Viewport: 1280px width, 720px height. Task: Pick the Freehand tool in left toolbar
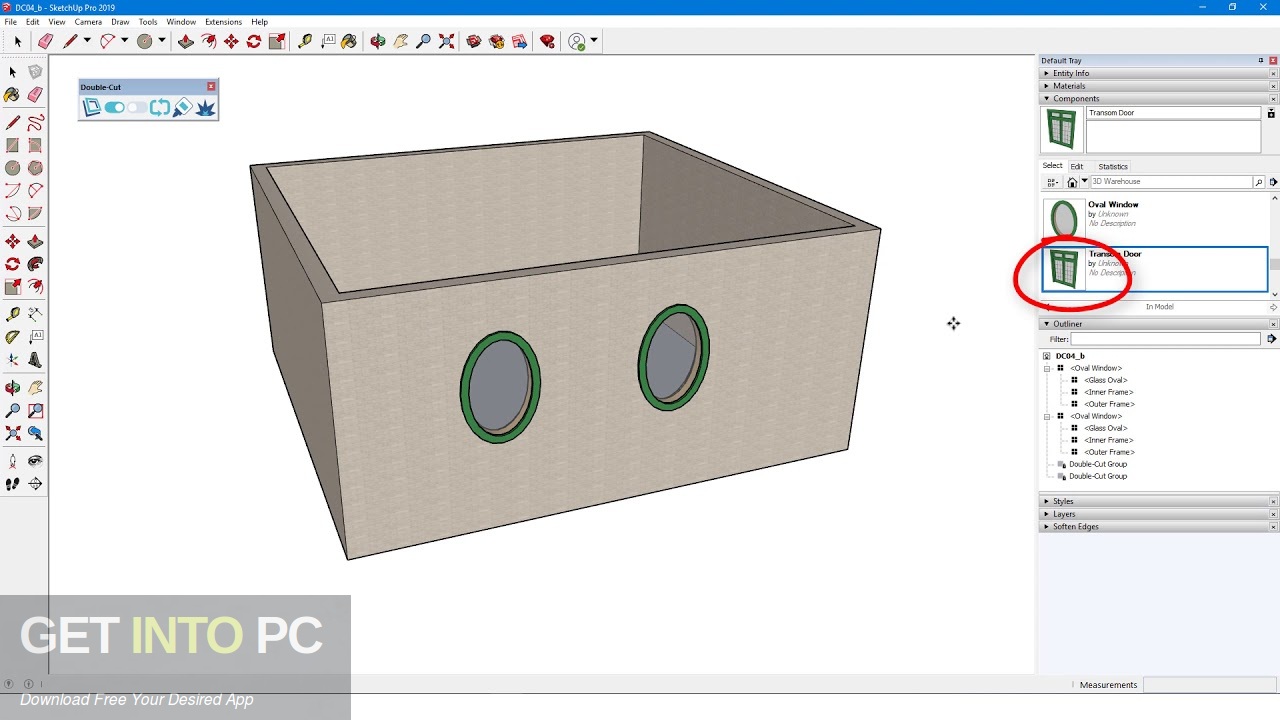point(35,123)
